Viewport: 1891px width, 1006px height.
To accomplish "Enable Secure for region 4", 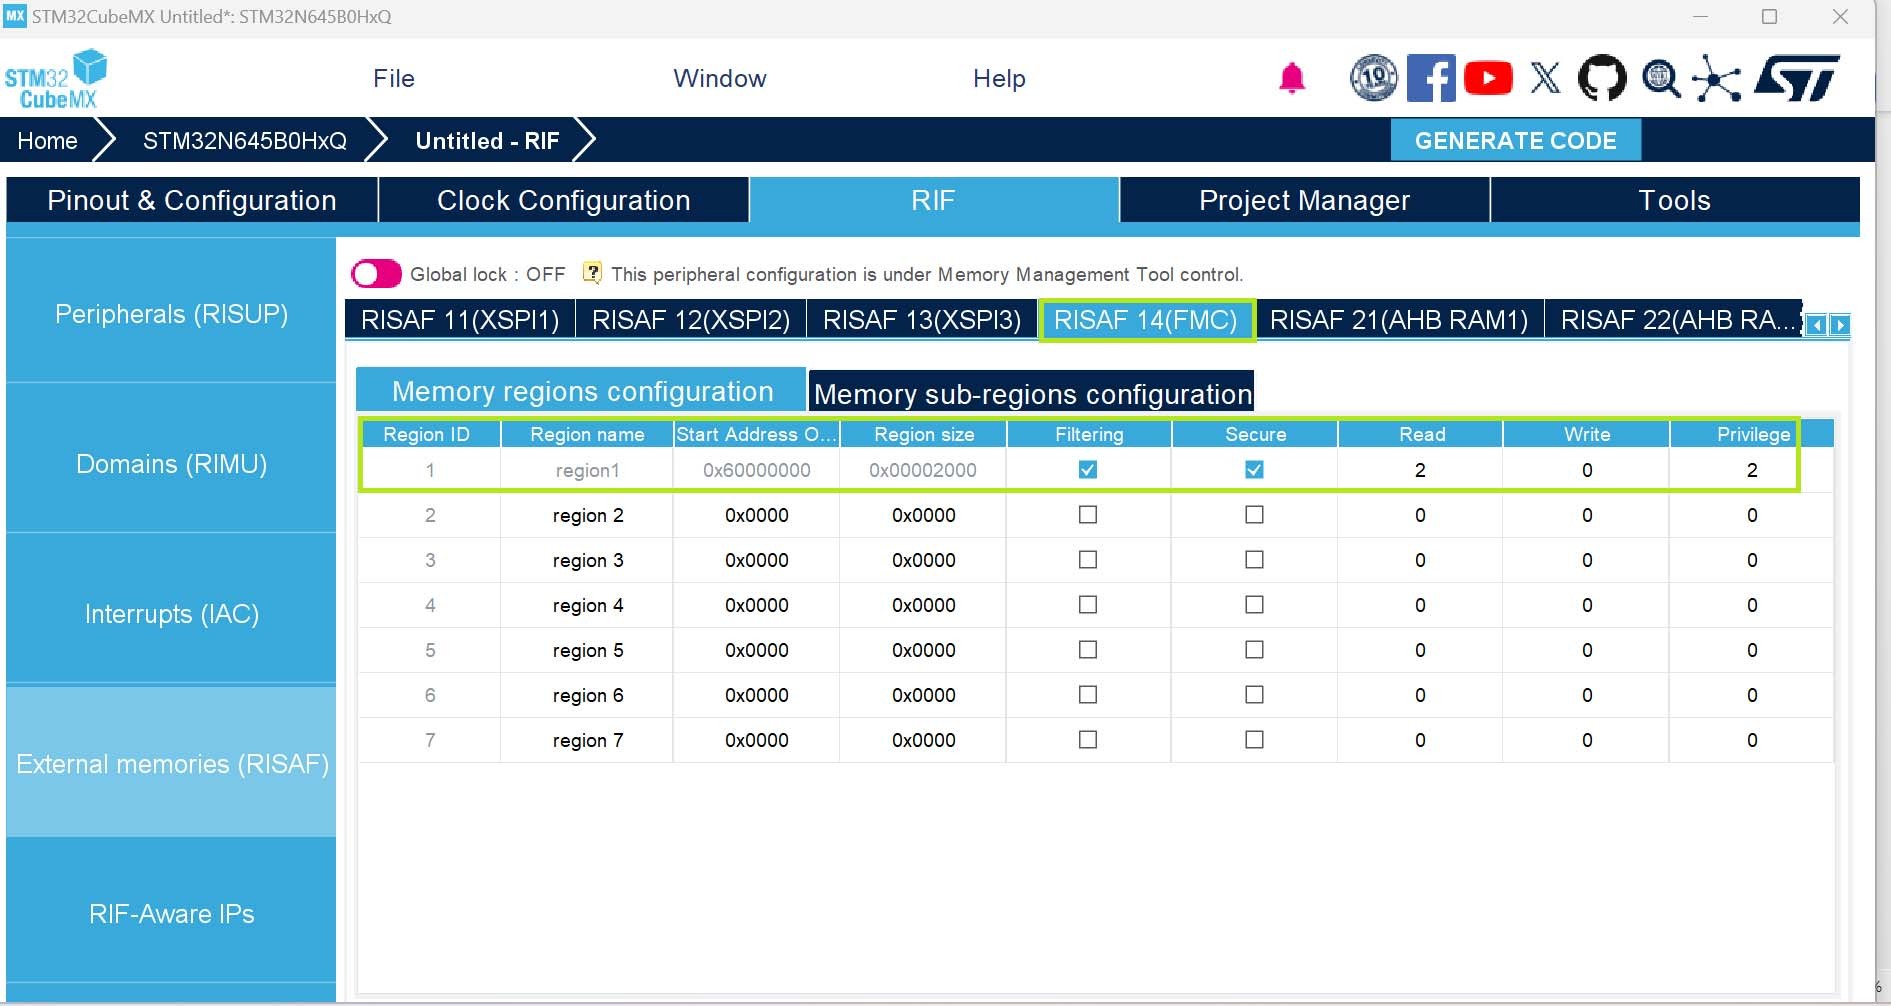I will click(x=1254, y=605).
